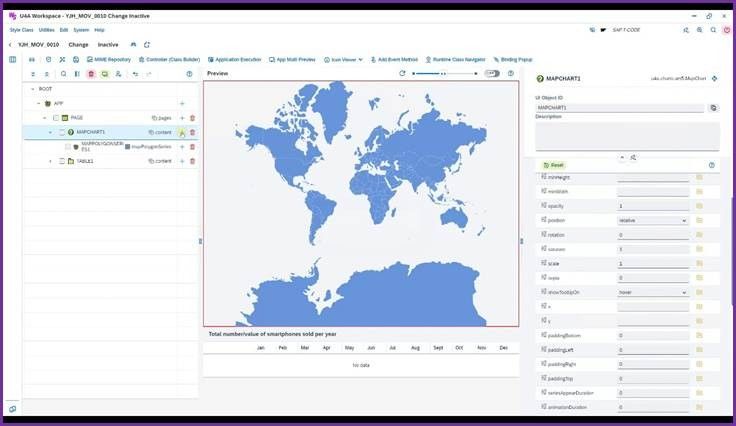Image resolution: width=736 pixels, height=426 pixels.
Task: Expand the TABLE1 tree node
Action: pyautogui.click(x=50, y=161)
